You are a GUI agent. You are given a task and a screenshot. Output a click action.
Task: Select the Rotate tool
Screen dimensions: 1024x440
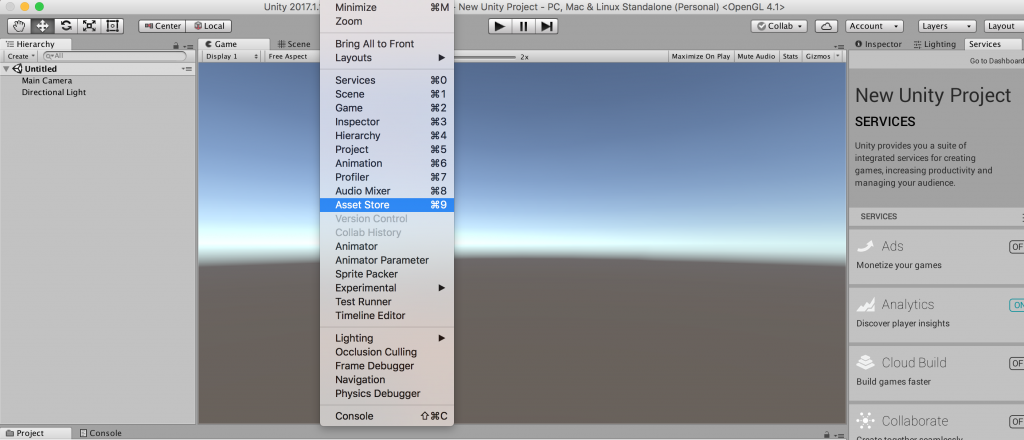66,26
